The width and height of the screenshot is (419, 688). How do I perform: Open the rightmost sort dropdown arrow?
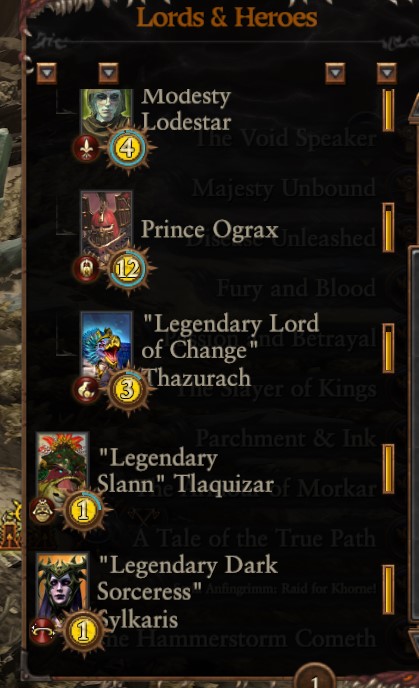tap(387, 73)
